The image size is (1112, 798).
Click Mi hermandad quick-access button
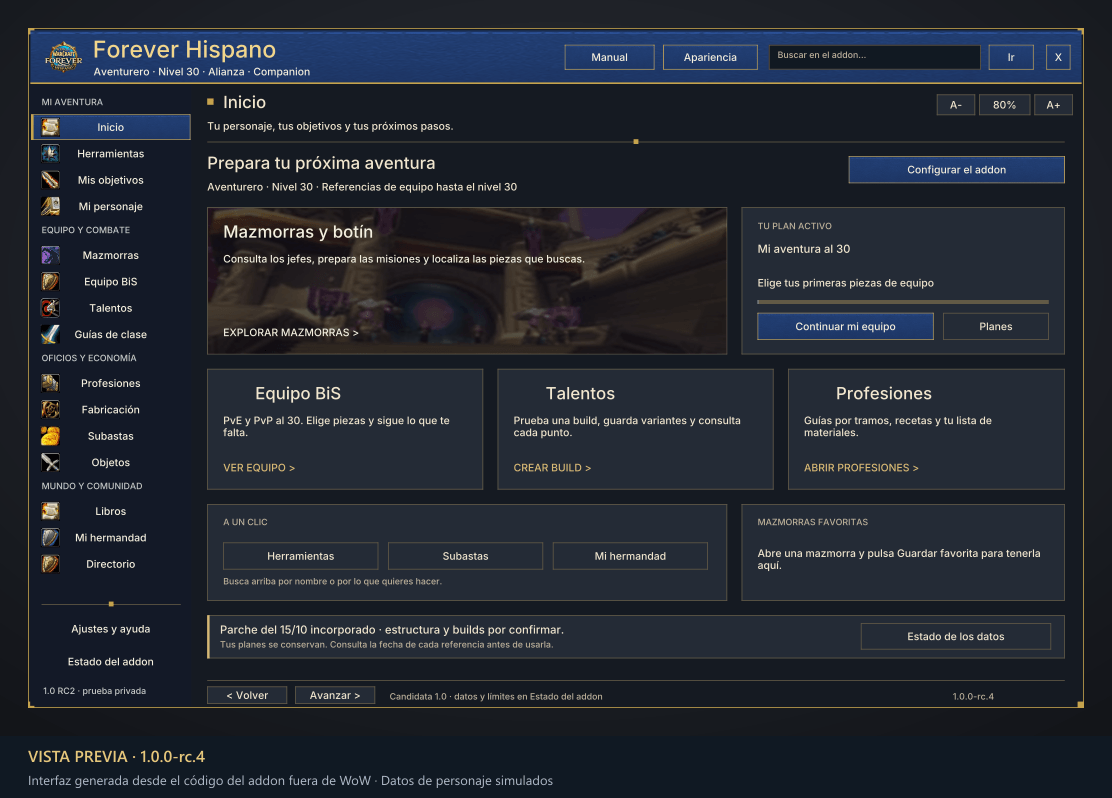(x=630, y=556)
